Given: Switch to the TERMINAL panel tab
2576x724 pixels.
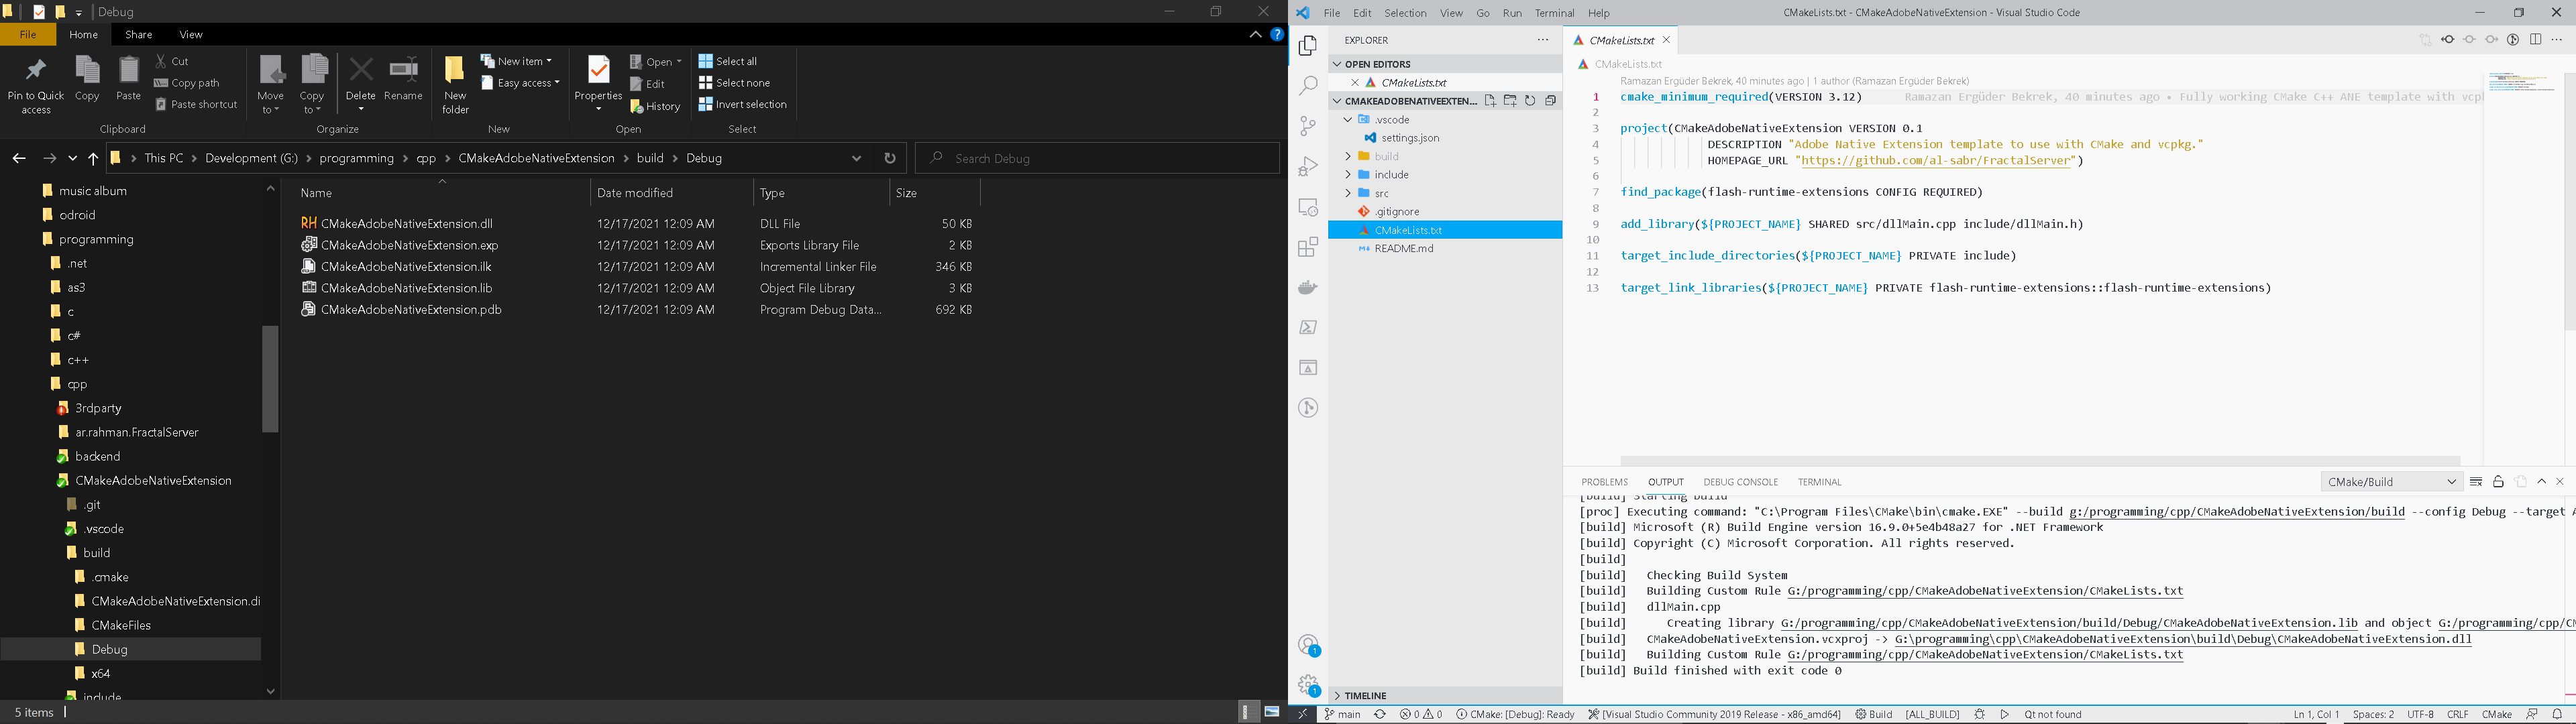Looking at the screenshot, I should 1819,482.
